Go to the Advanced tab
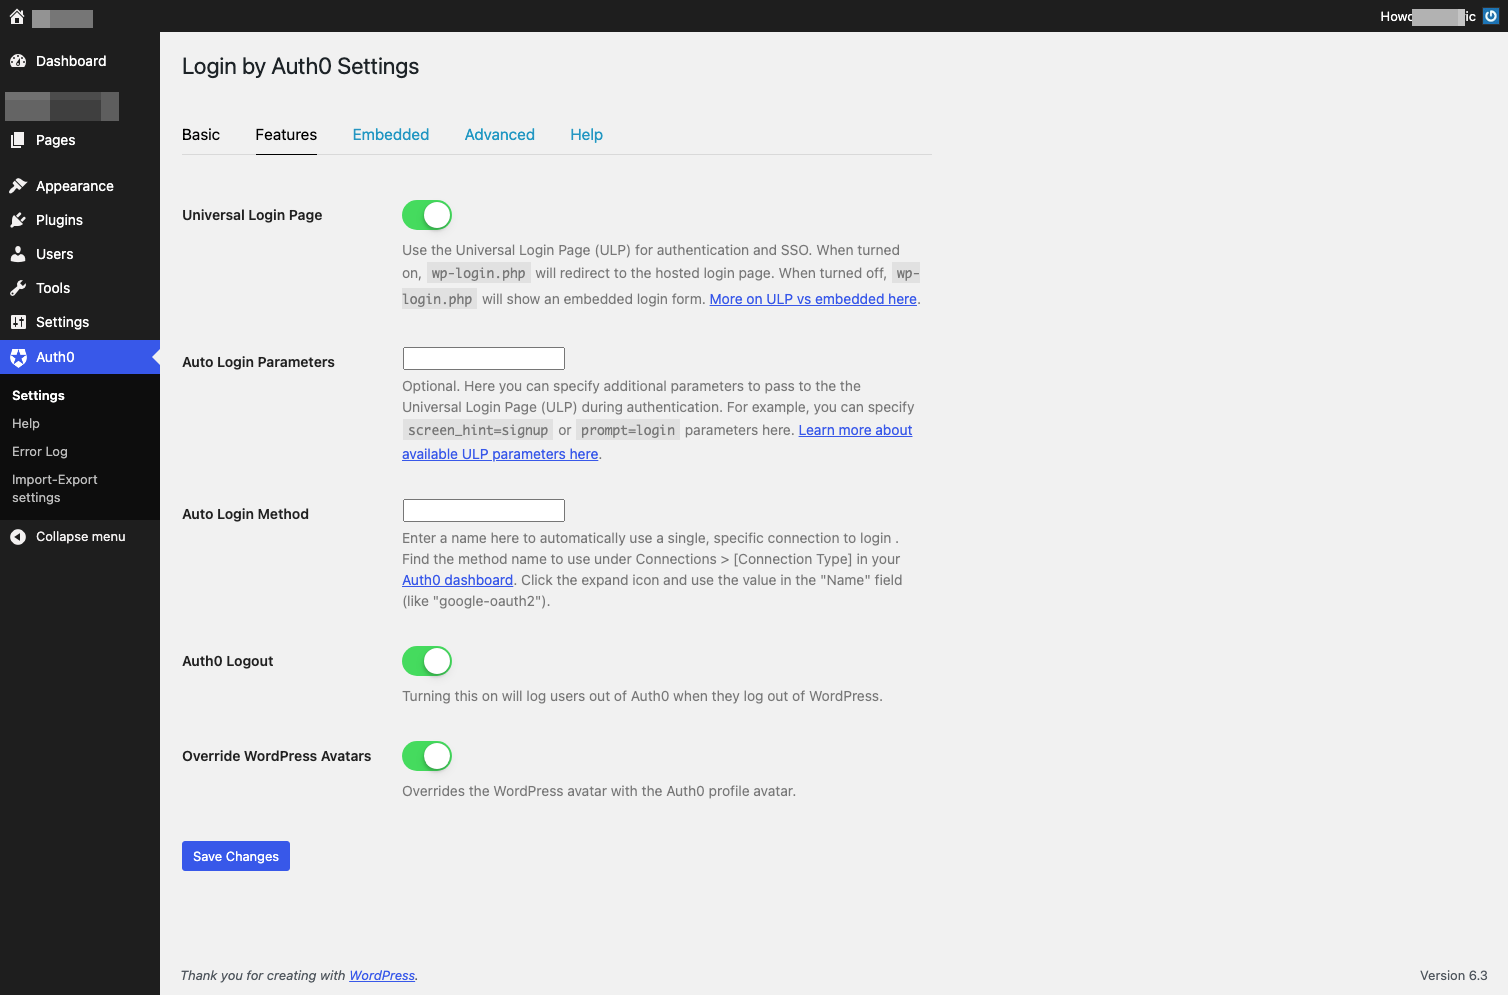 pos(500,135)
